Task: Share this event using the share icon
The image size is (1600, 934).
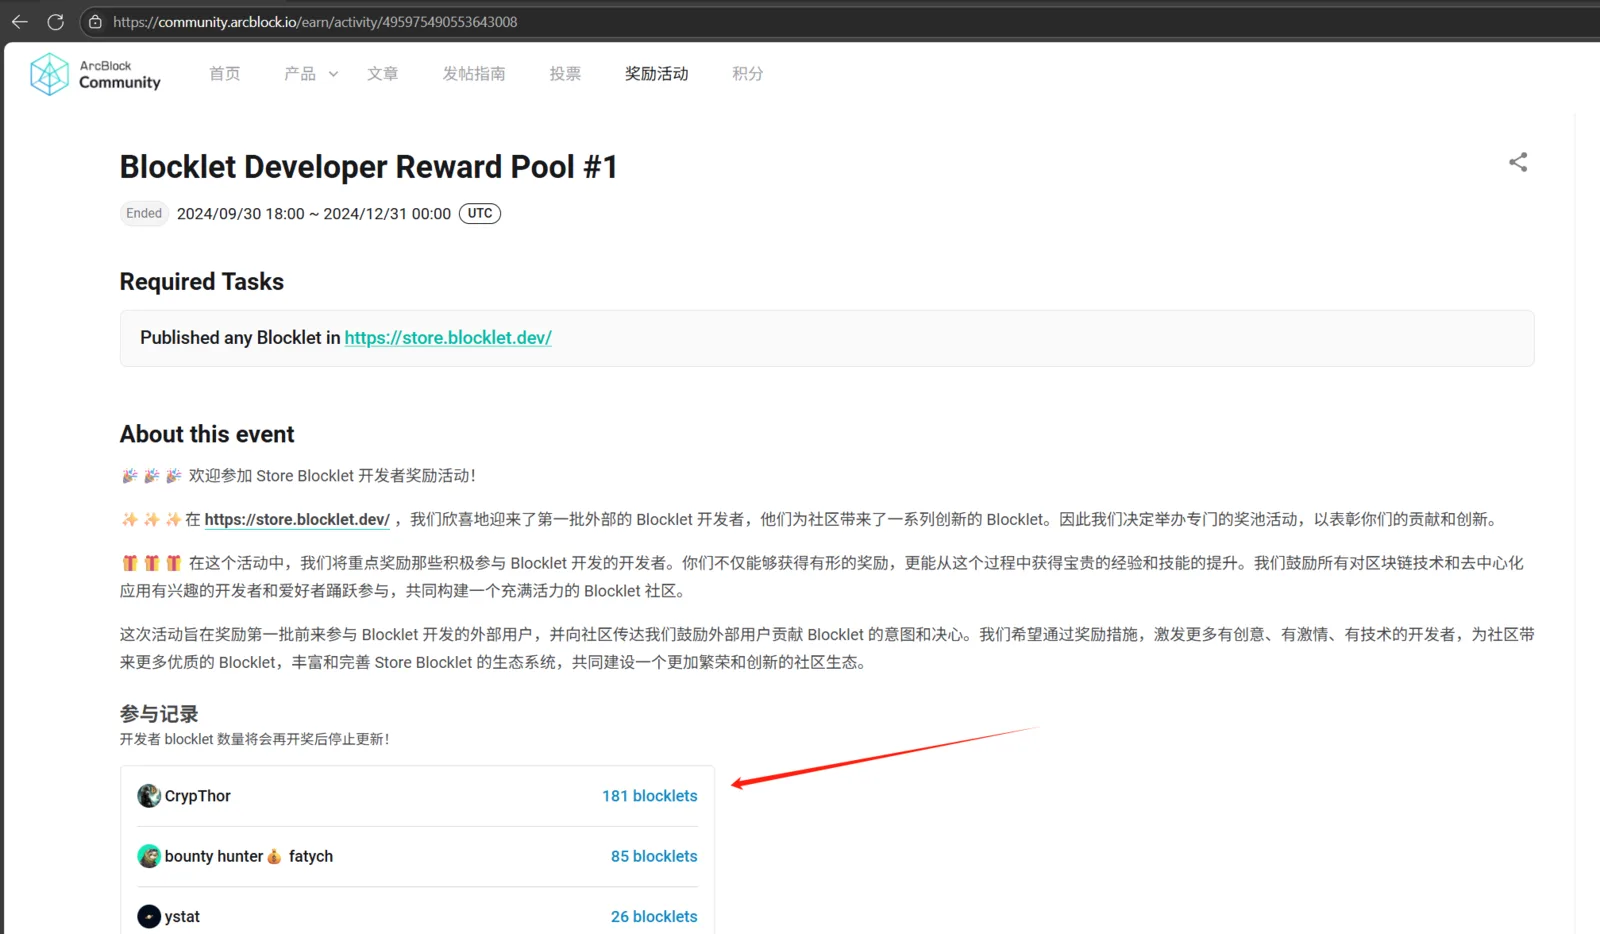Action: tap(1518, 162)
